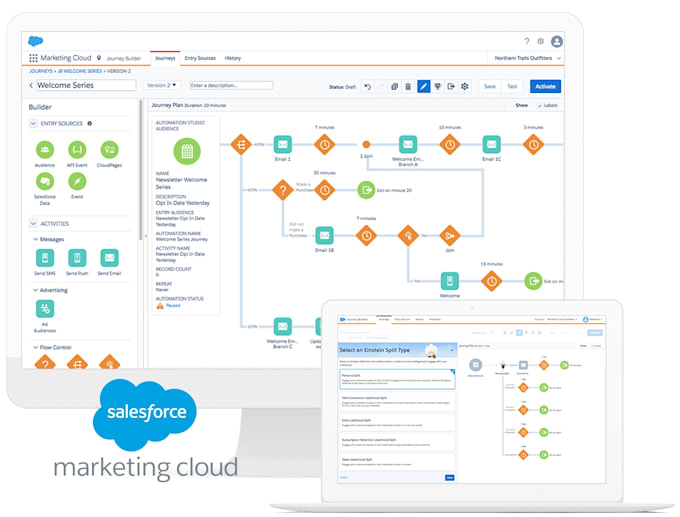680x517 pixels.
Task: Switch to the History tab
Action: tap(232, 58)
